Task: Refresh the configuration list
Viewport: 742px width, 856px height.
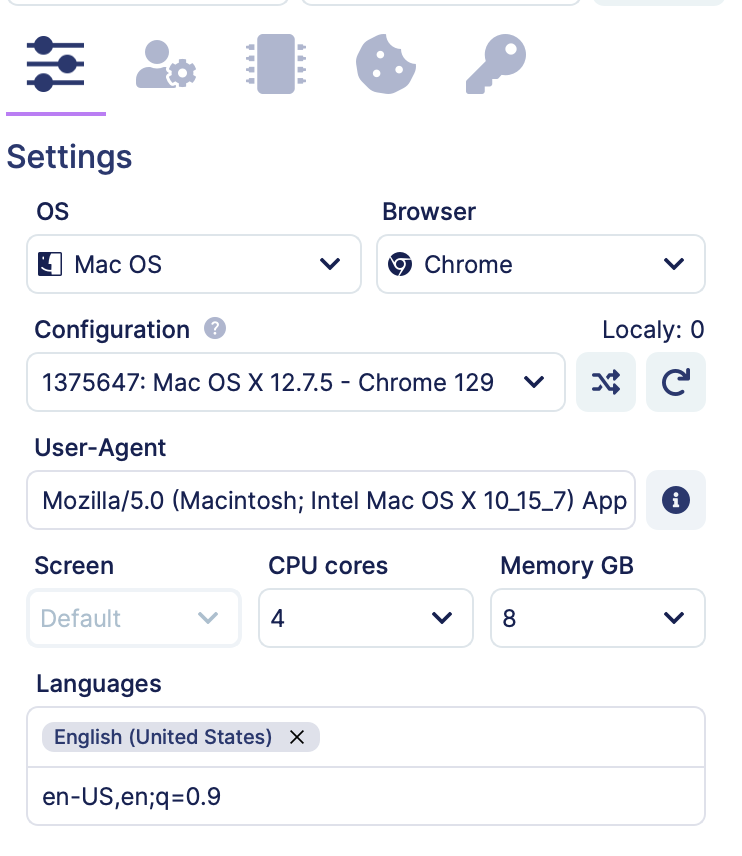Action: coord(675,382)
